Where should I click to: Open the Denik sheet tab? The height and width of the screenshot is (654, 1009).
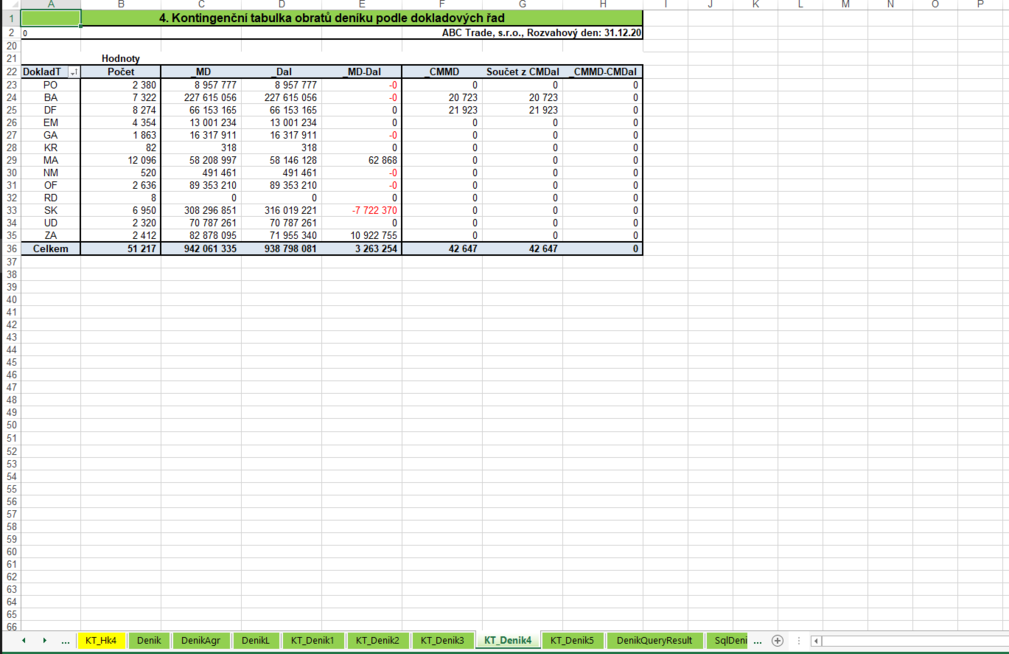(149, 640)
